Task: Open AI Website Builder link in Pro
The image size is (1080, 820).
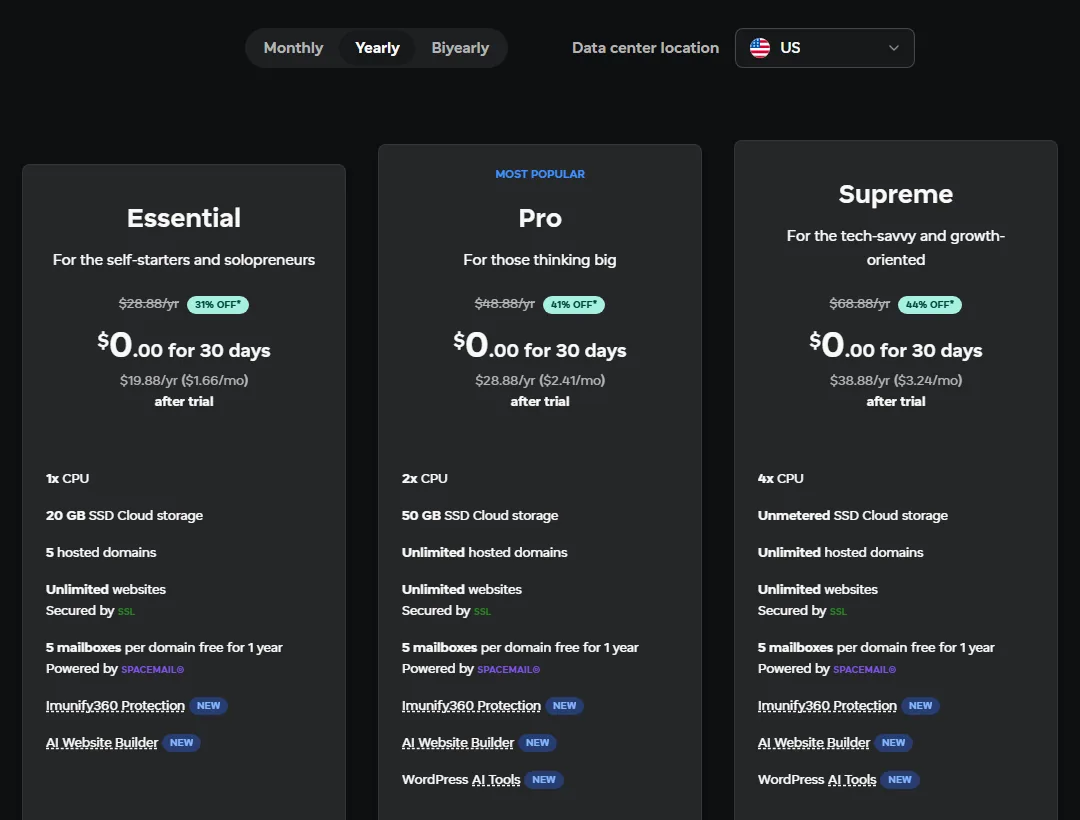Action: point(458,743)
